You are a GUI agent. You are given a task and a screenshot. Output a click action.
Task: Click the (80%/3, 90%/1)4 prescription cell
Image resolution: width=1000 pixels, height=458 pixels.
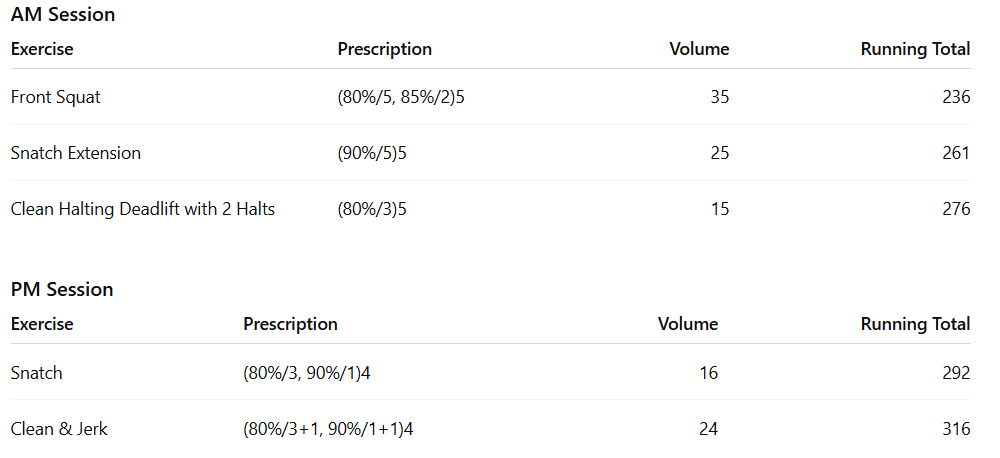pyautogui.click(x=312, y=373)
